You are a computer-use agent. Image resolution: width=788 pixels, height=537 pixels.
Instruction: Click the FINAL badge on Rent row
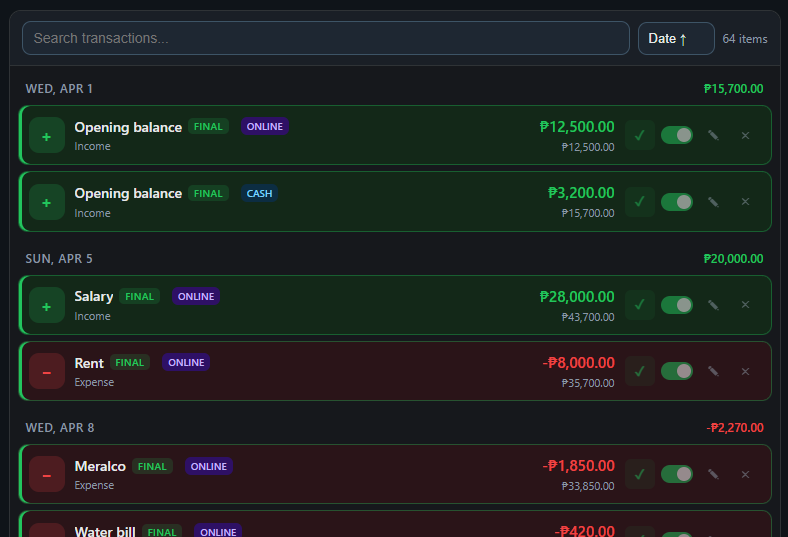[130, 363]
